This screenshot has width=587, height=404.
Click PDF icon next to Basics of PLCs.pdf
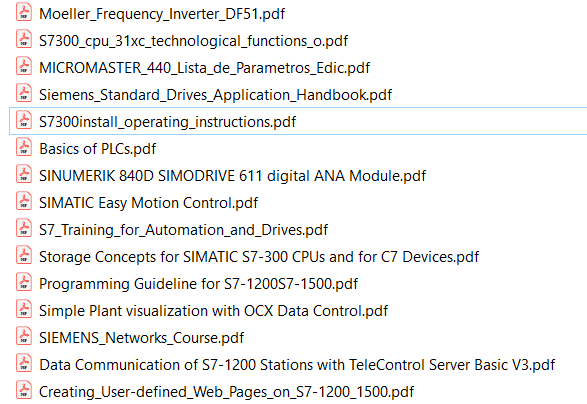24,147
